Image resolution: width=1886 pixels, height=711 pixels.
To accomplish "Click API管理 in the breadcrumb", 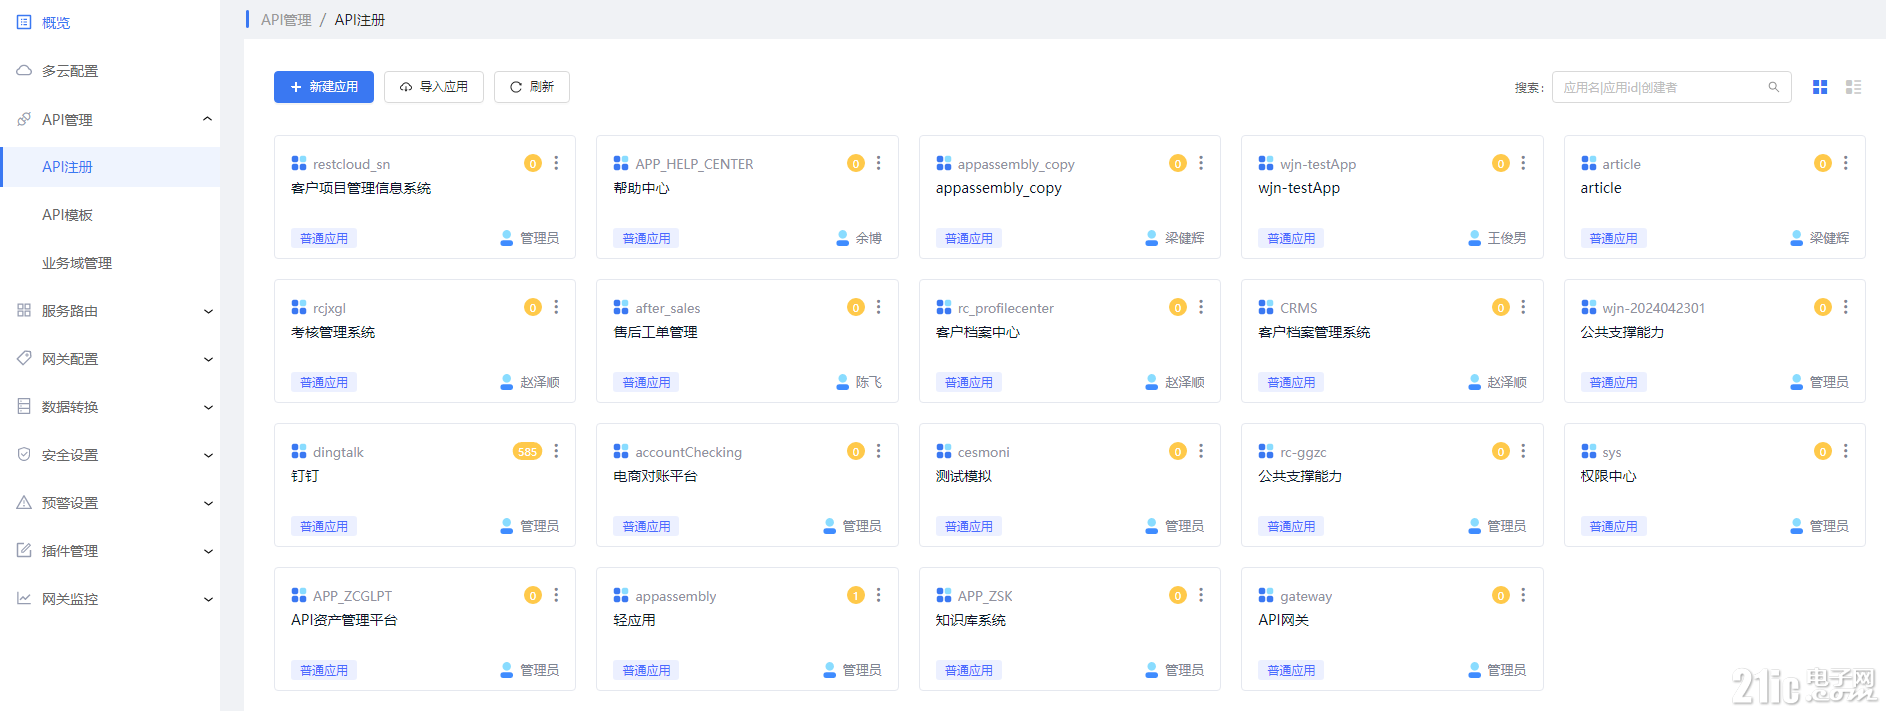I will coord(286,20).
